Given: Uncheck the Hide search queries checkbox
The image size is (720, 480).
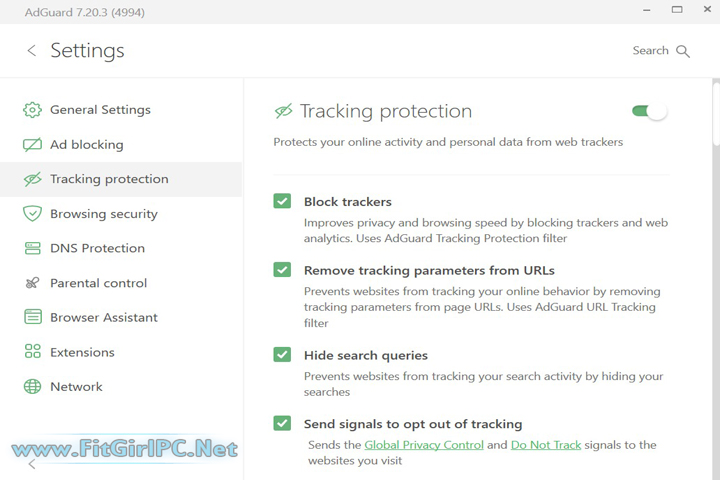Looking at the screenshot, I should 282,355.
